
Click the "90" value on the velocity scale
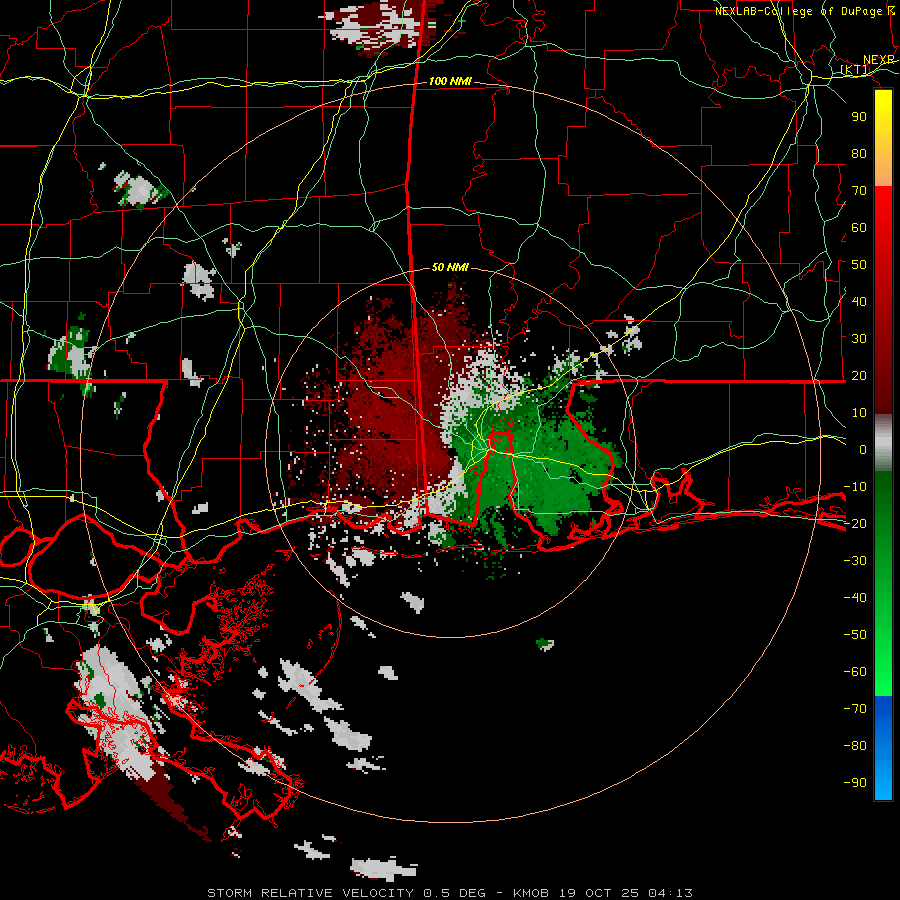point(859,117)
